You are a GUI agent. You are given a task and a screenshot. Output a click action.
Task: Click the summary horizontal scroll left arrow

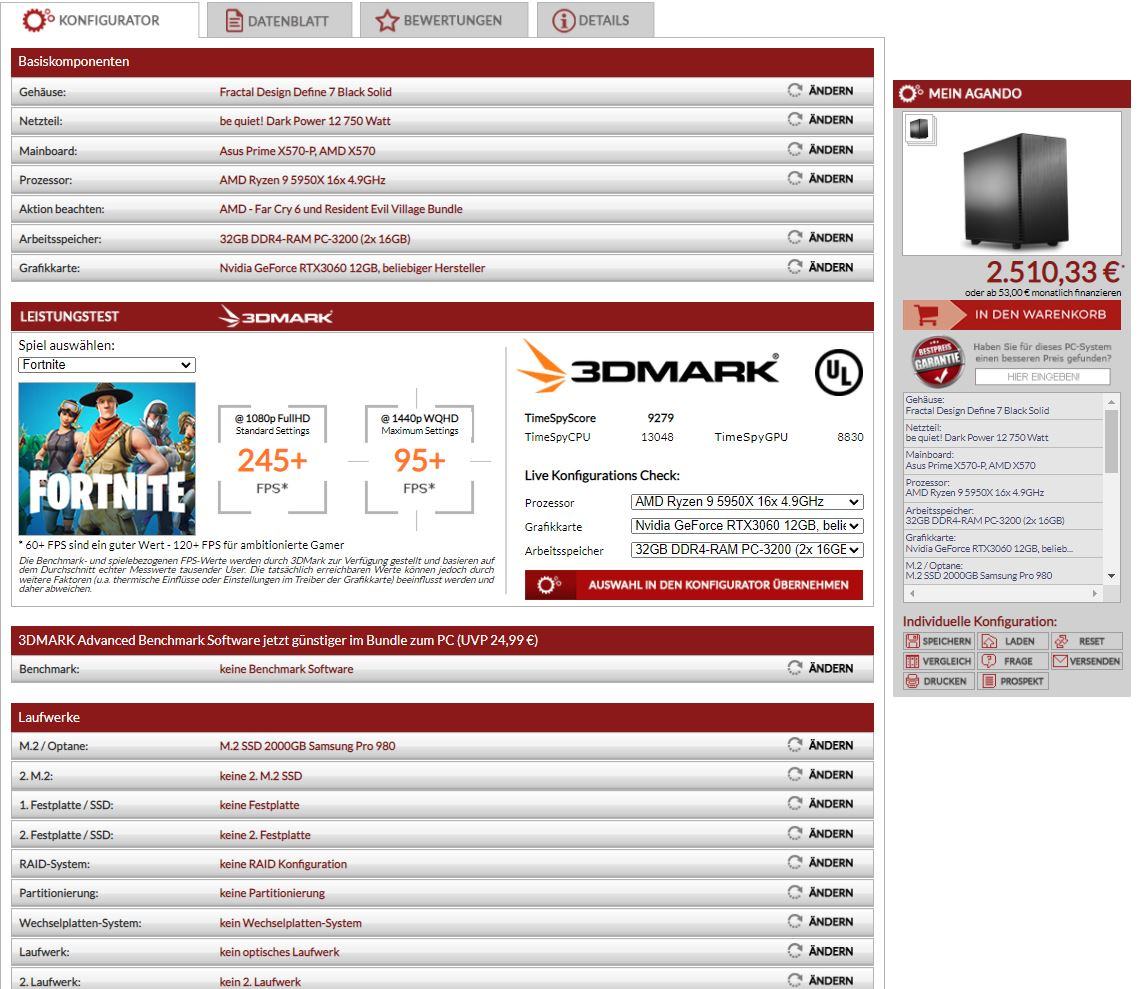(912, 593)
